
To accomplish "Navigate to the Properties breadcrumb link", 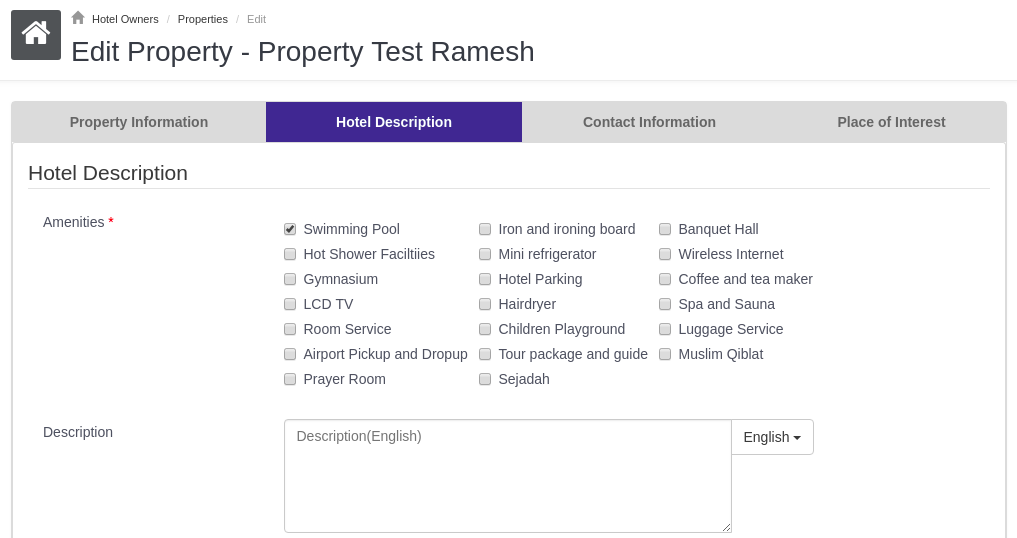I will point(203,19).
